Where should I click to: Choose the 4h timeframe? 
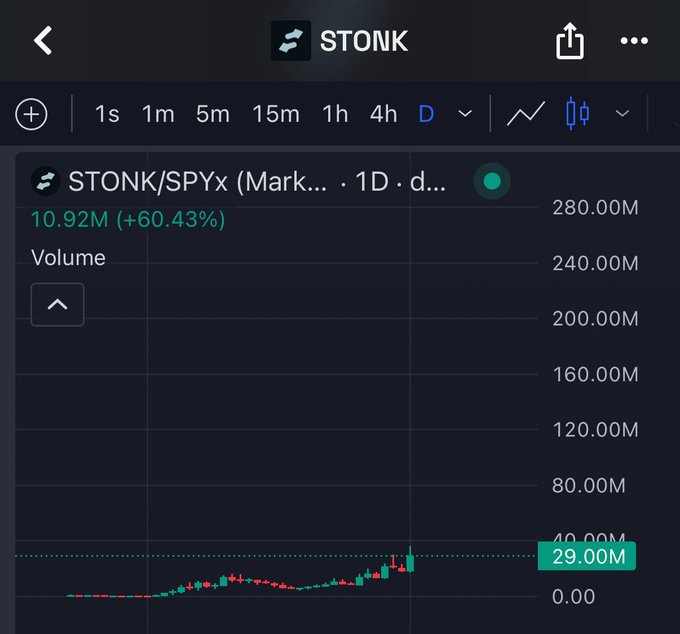click(383, 114)
